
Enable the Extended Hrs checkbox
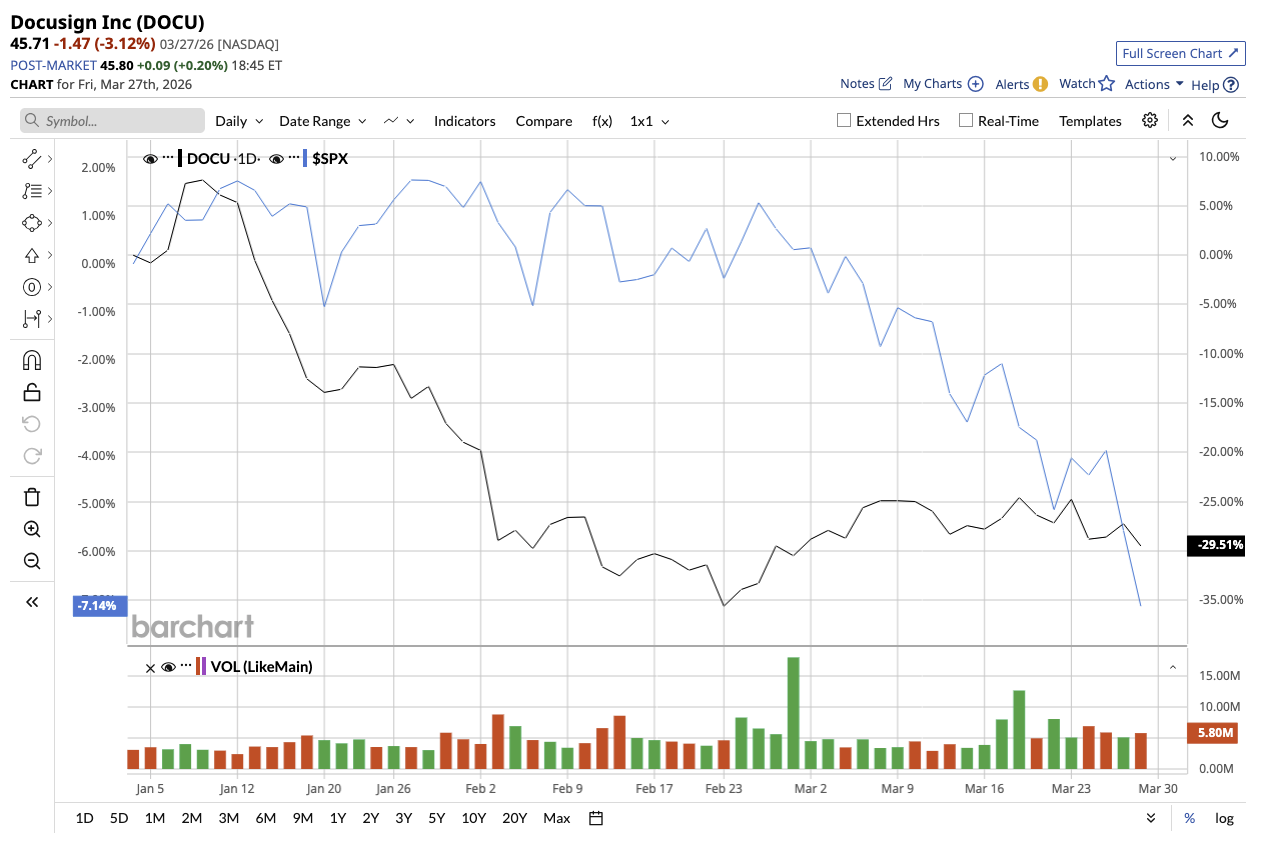844,120
